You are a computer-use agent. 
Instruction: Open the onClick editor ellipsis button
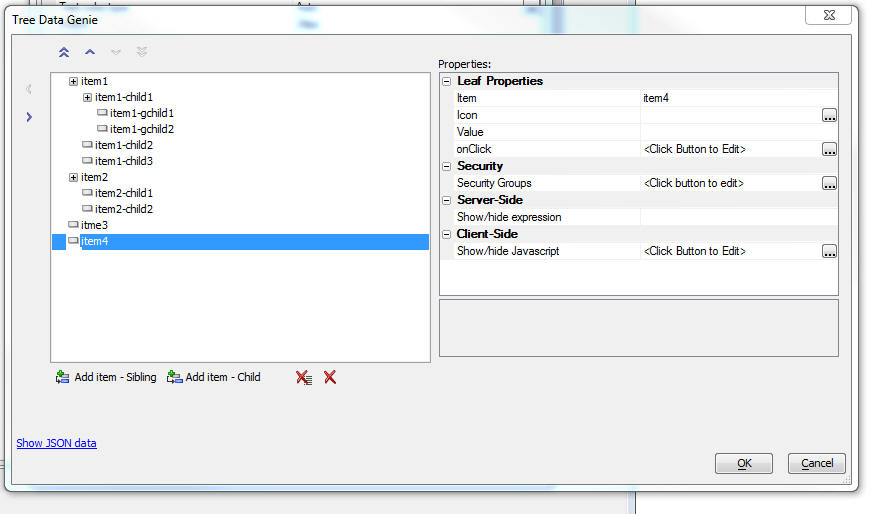[829, 149]
